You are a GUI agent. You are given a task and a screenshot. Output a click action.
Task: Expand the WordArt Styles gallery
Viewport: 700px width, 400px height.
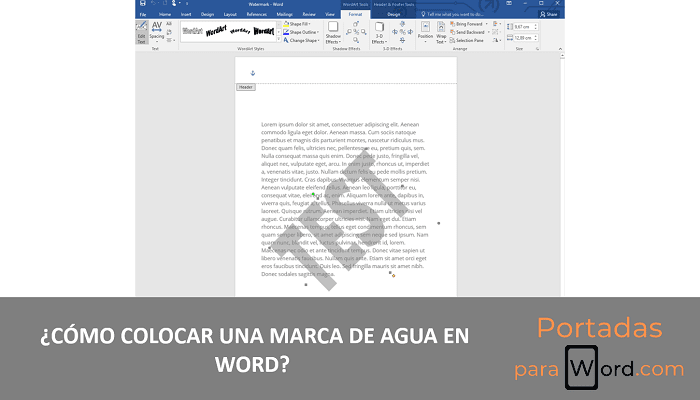pos(279,40)
